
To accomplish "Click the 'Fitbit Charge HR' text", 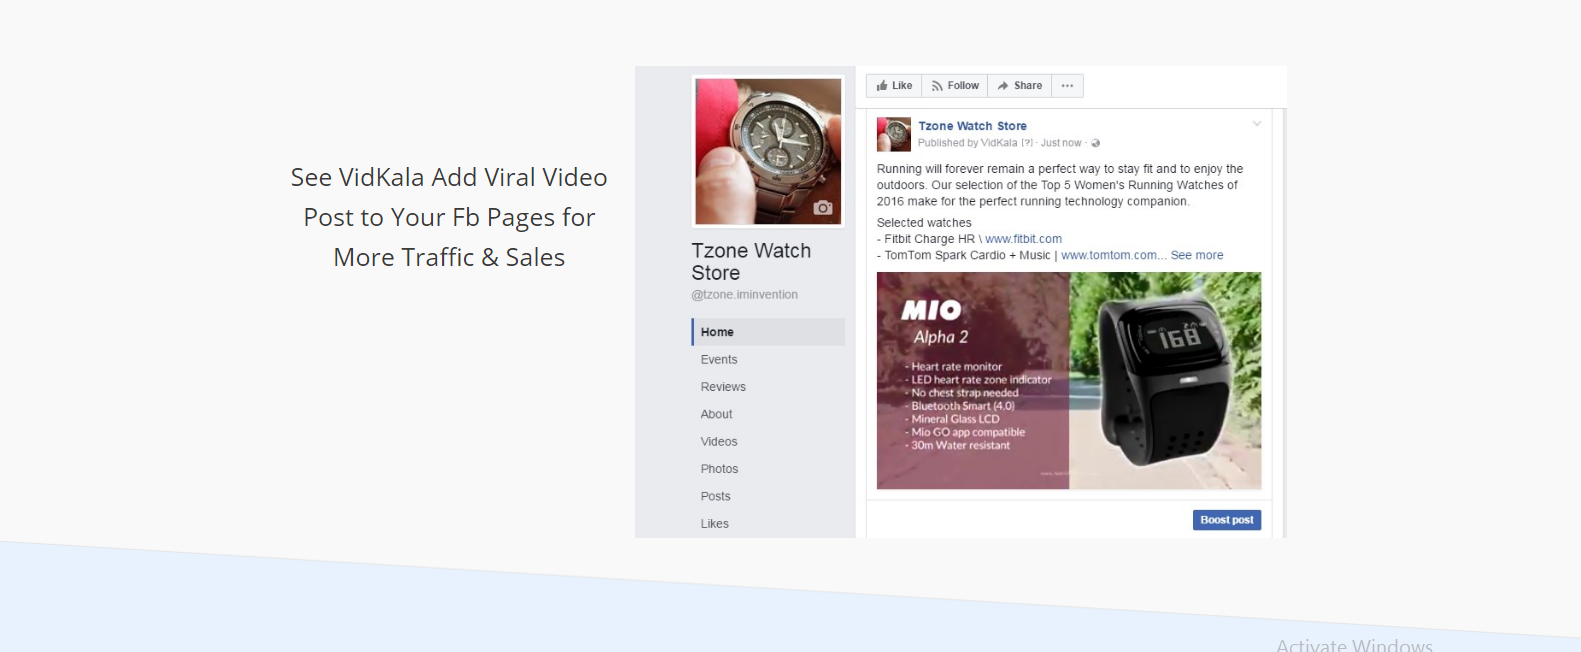I will (929, 239).
